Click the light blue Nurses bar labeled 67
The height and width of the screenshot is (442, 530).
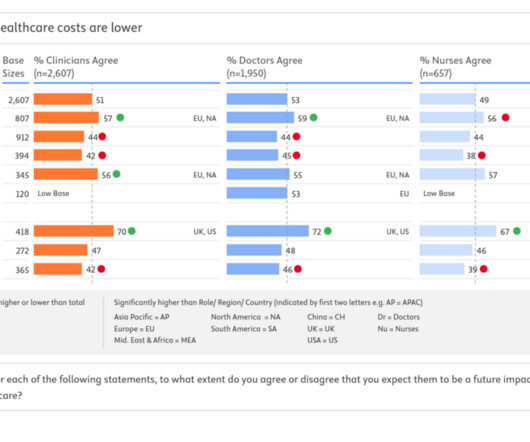458,231
